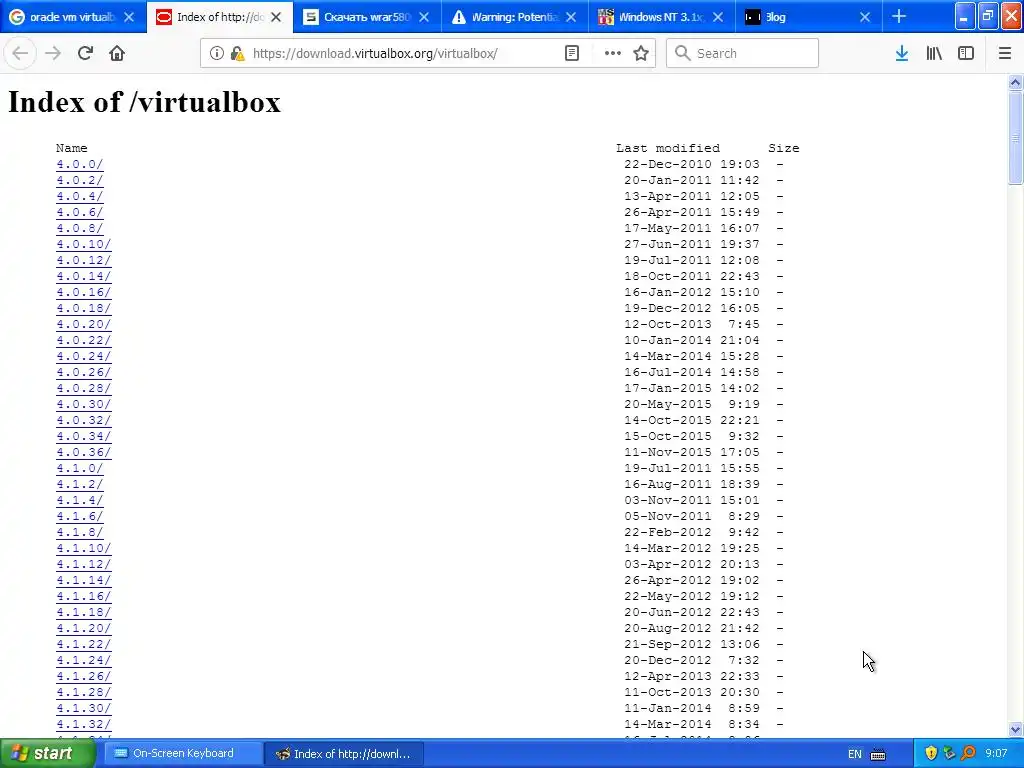
Task: Click the date '11-Nov-2015 17:05'
Action: (692, 452)
